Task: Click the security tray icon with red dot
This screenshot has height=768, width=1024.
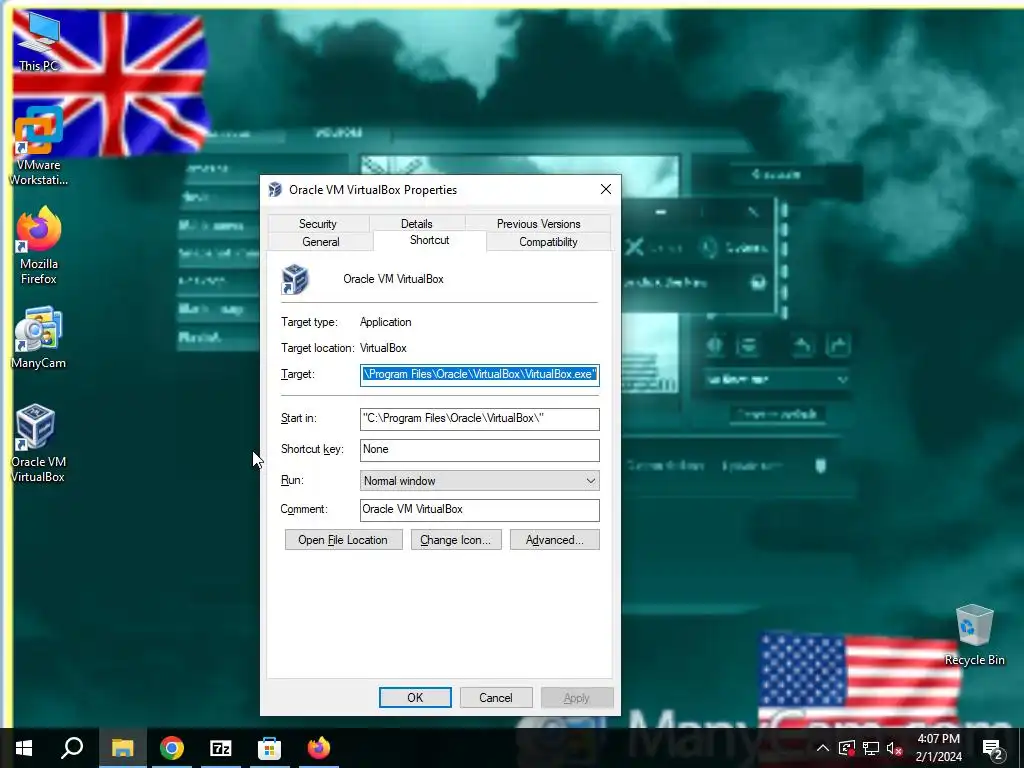Action: click(847, 748)
